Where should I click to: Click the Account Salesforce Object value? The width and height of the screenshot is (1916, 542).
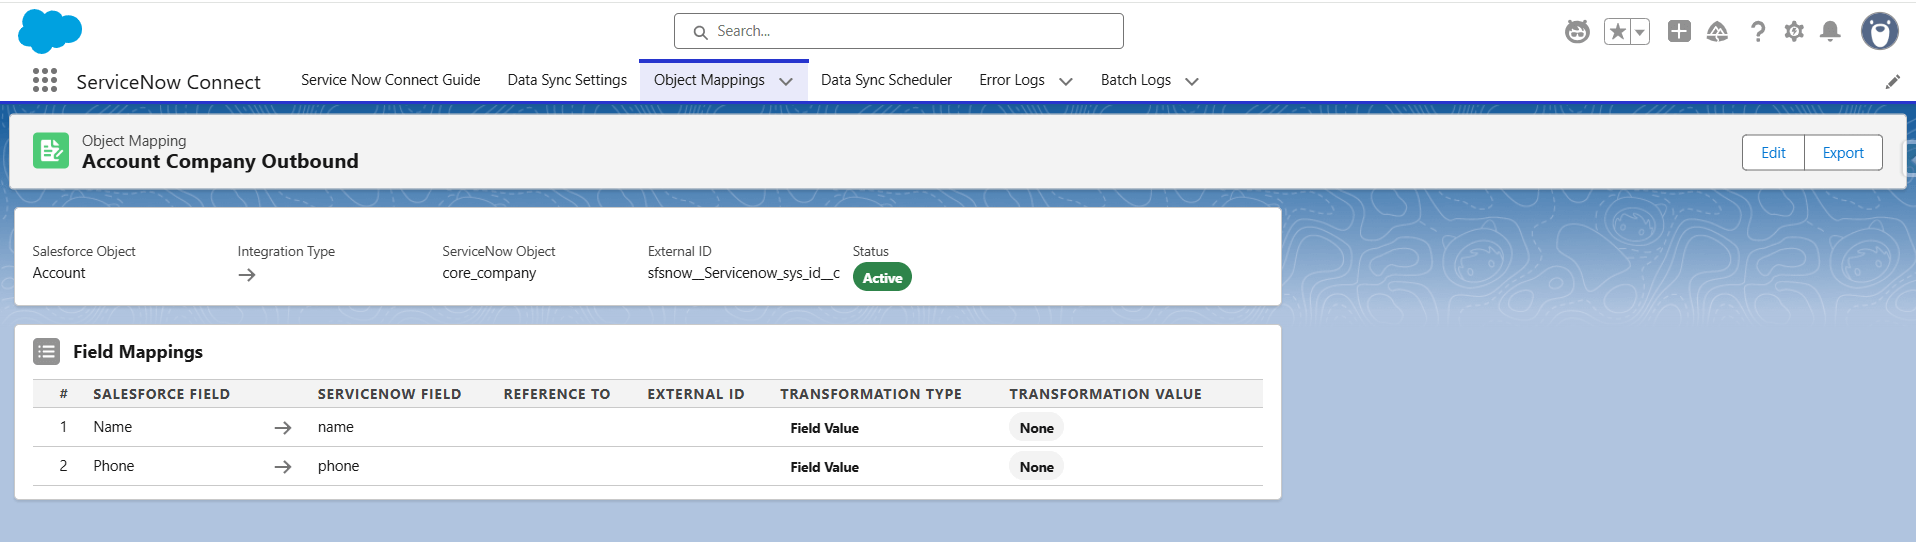tap(59, 273)
